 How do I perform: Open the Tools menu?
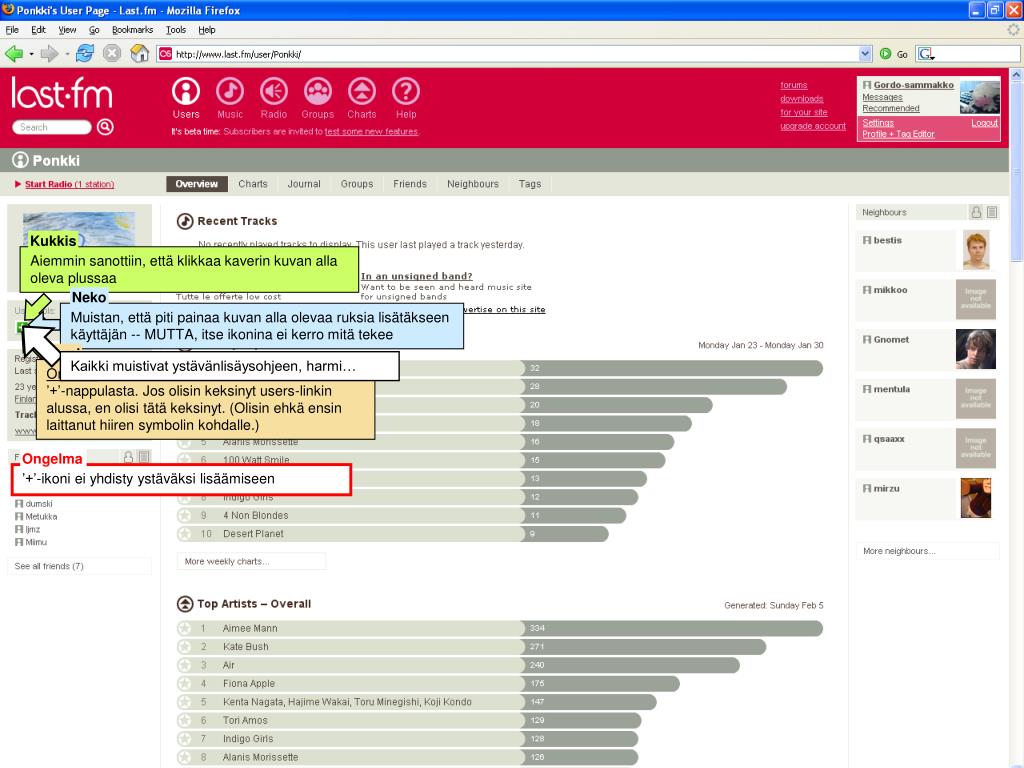[176, 30]
